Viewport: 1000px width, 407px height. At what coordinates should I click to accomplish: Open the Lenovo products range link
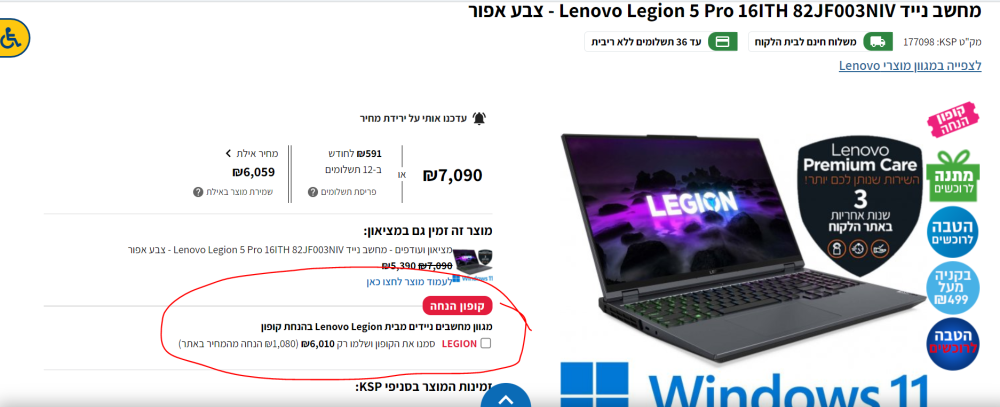click(x=910, y=66)
